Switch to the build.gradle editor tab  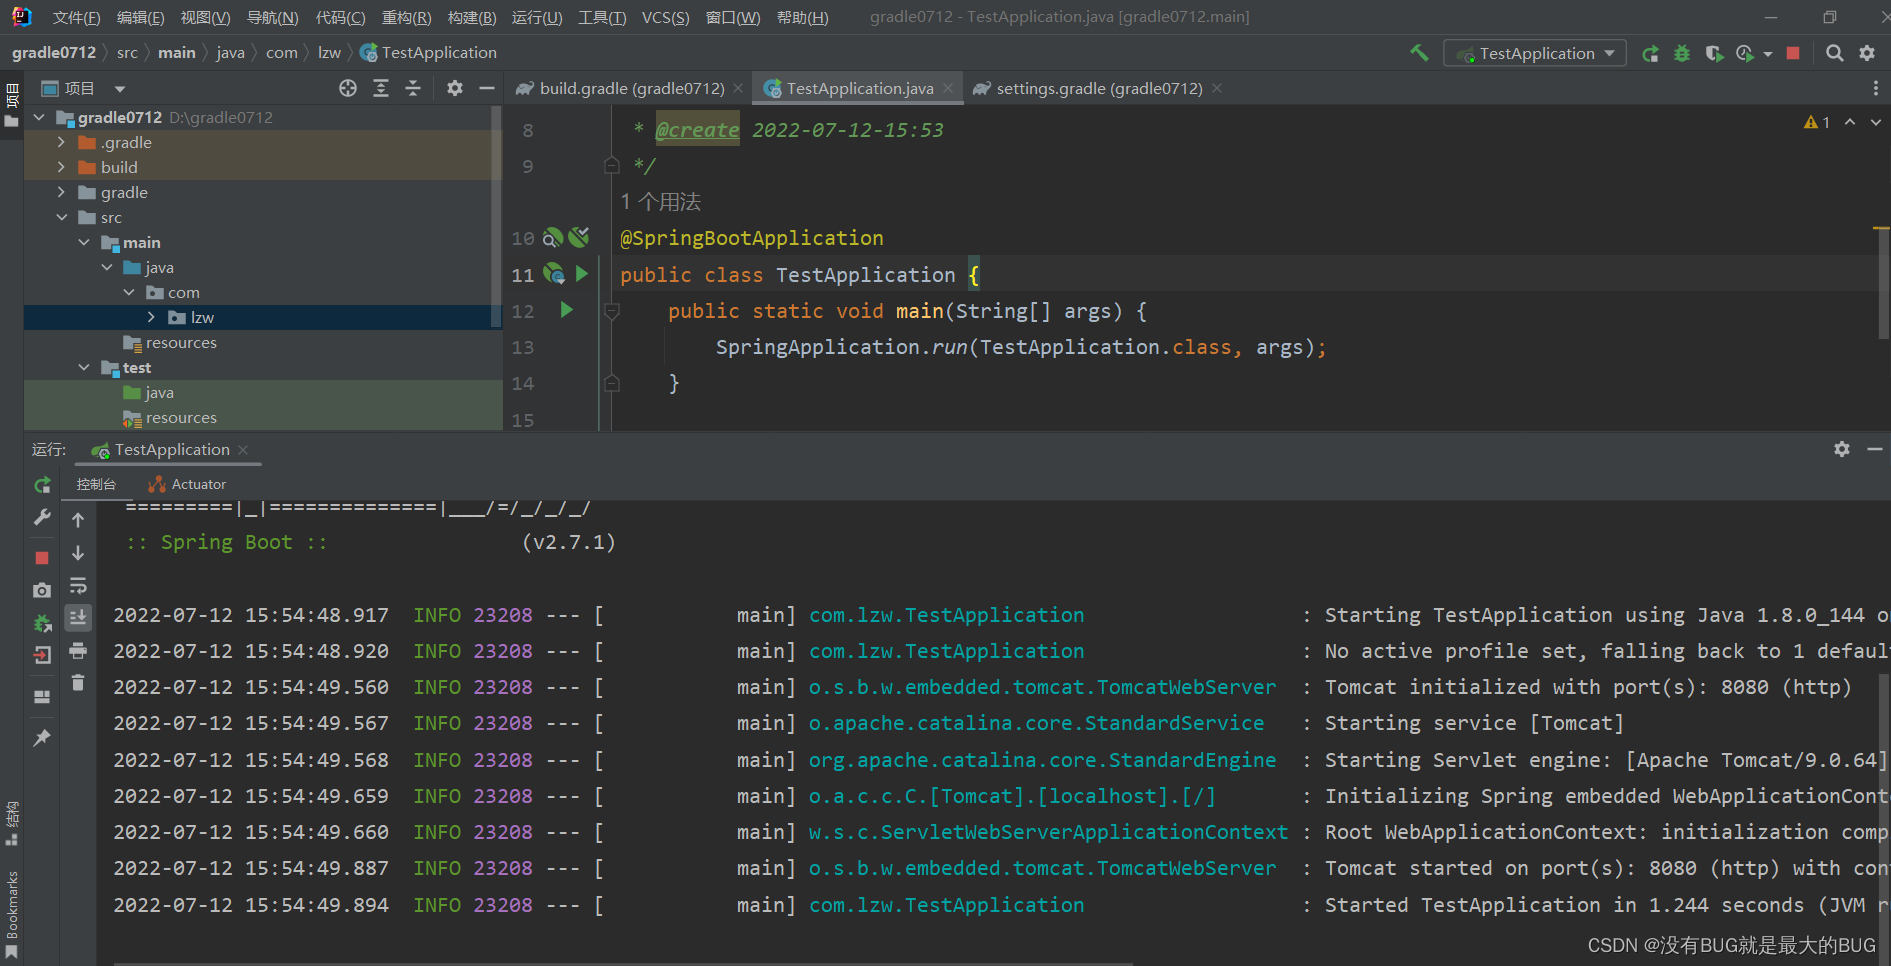[630, 88]
